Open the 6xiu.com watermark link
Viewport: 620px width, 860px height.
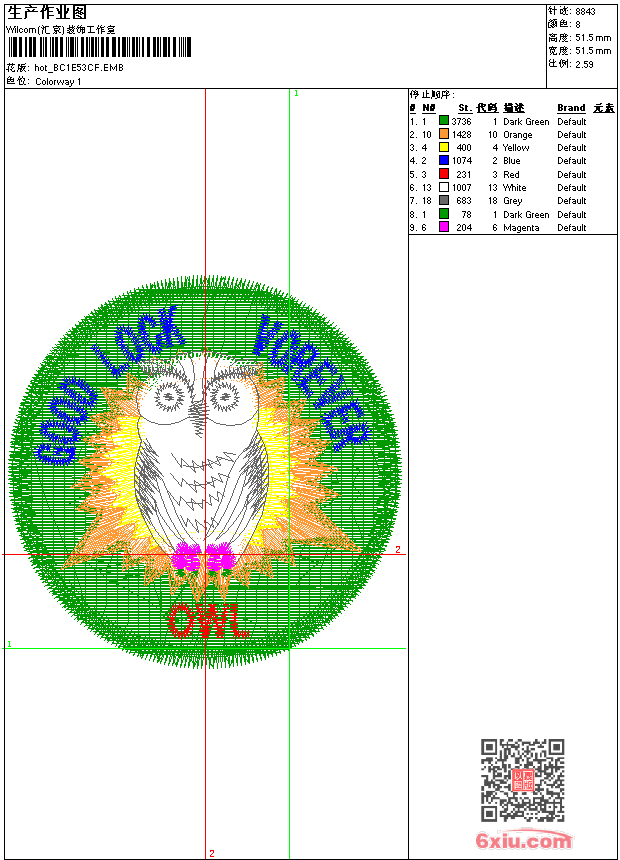pyautogui.click(x=524, y=841)
